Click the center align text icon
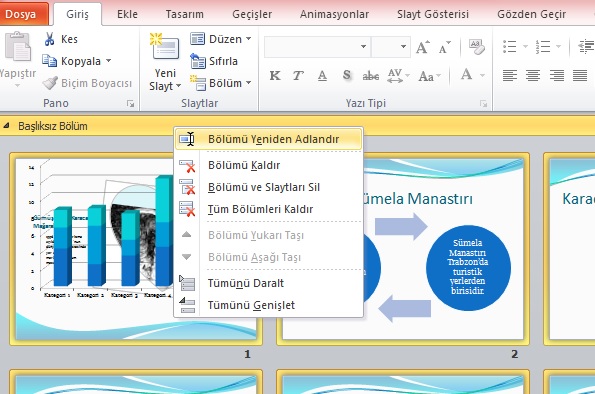595x394 pixels. 533,75
